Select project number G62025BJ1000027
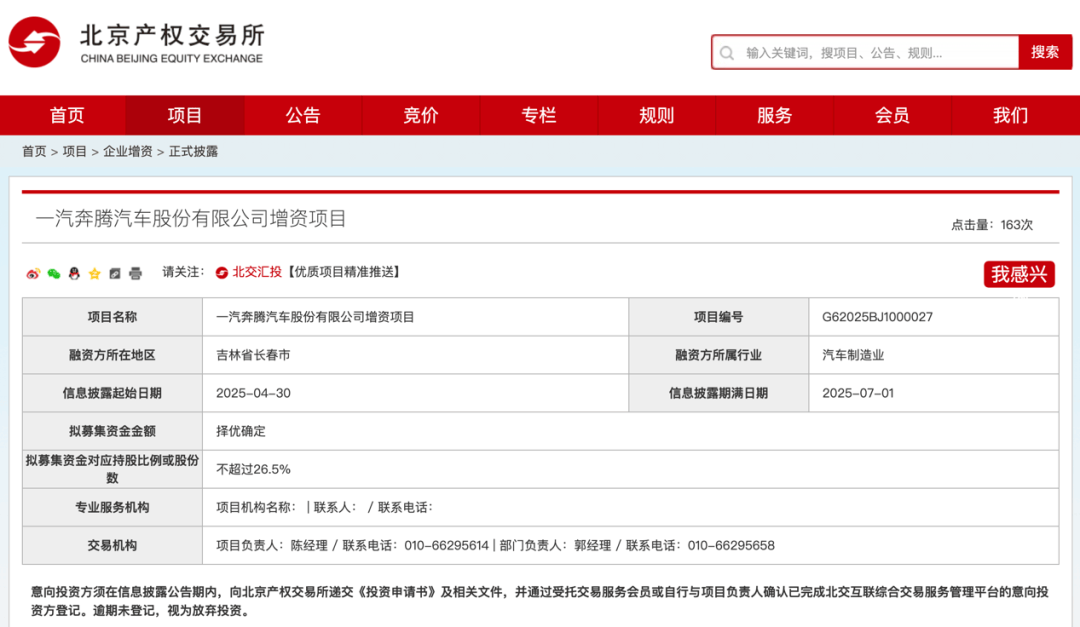Screen dimensions: 1080x627 tap(878, 317)
